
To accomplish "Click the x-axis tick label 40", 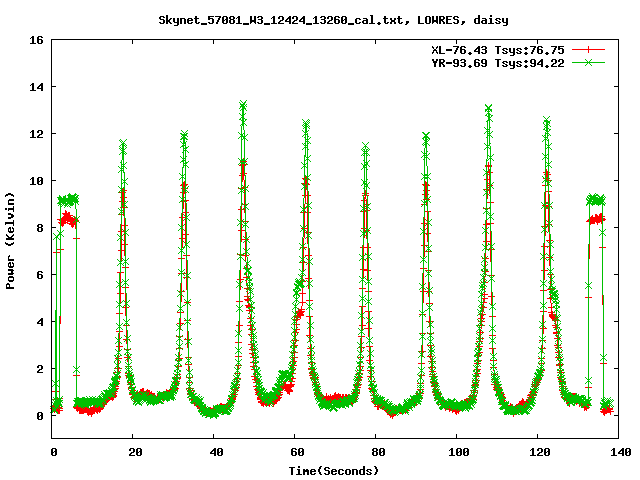I will pyautogui.click(x=216, y=452).
